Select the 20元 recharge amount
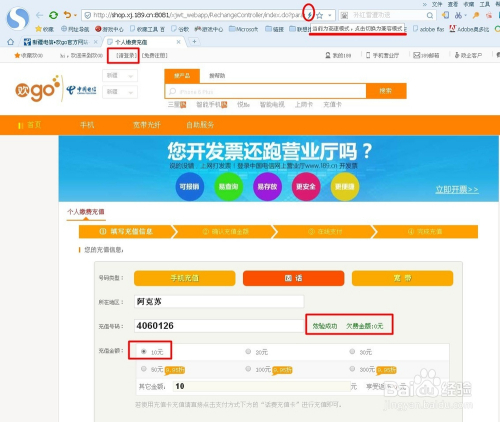The image size is (500, 422). click(248, 352)
